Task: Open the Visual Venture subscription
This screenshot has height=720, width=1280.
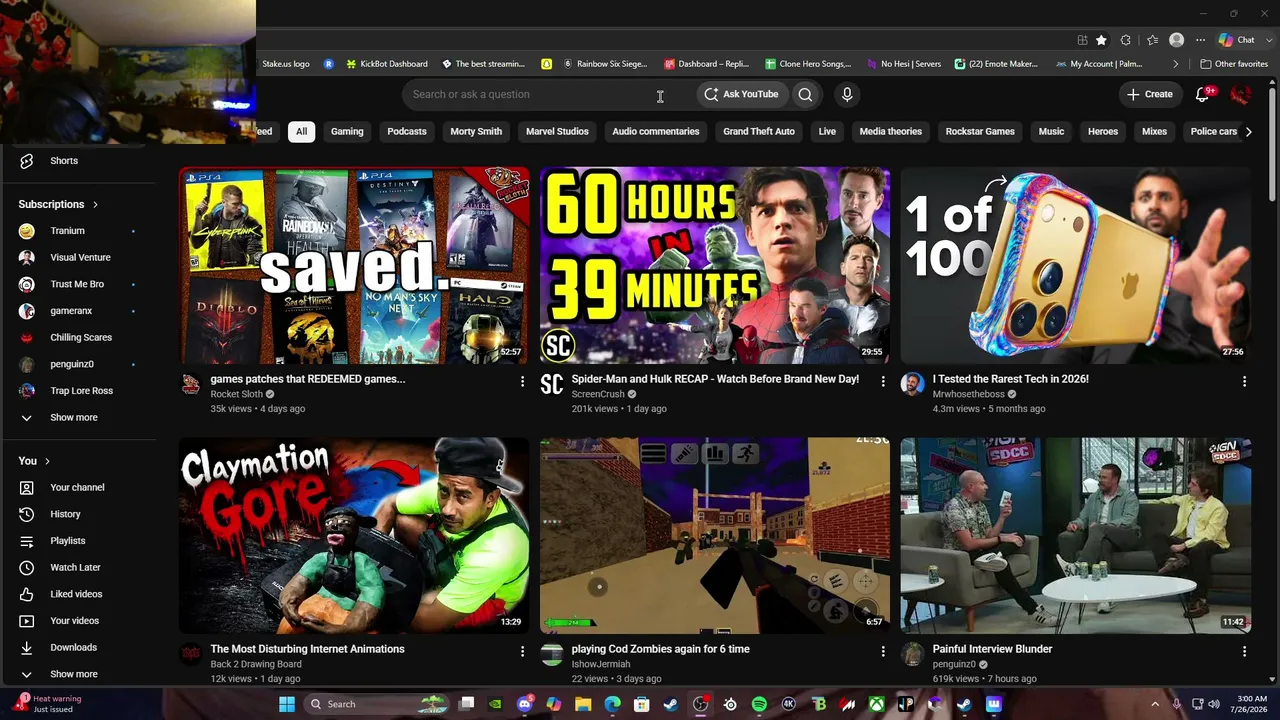Action: tap(80, 257)
